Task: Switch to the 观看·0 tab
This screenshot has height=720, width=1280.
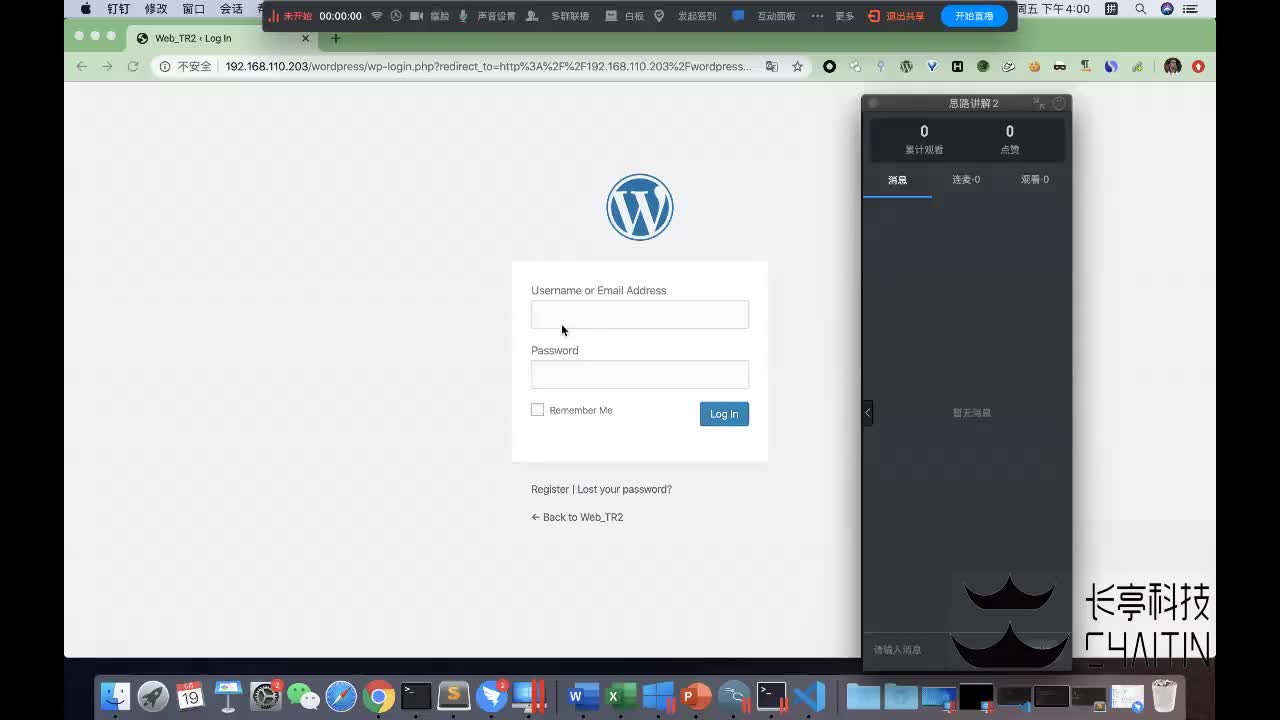Action: (x=1035, y=180)
